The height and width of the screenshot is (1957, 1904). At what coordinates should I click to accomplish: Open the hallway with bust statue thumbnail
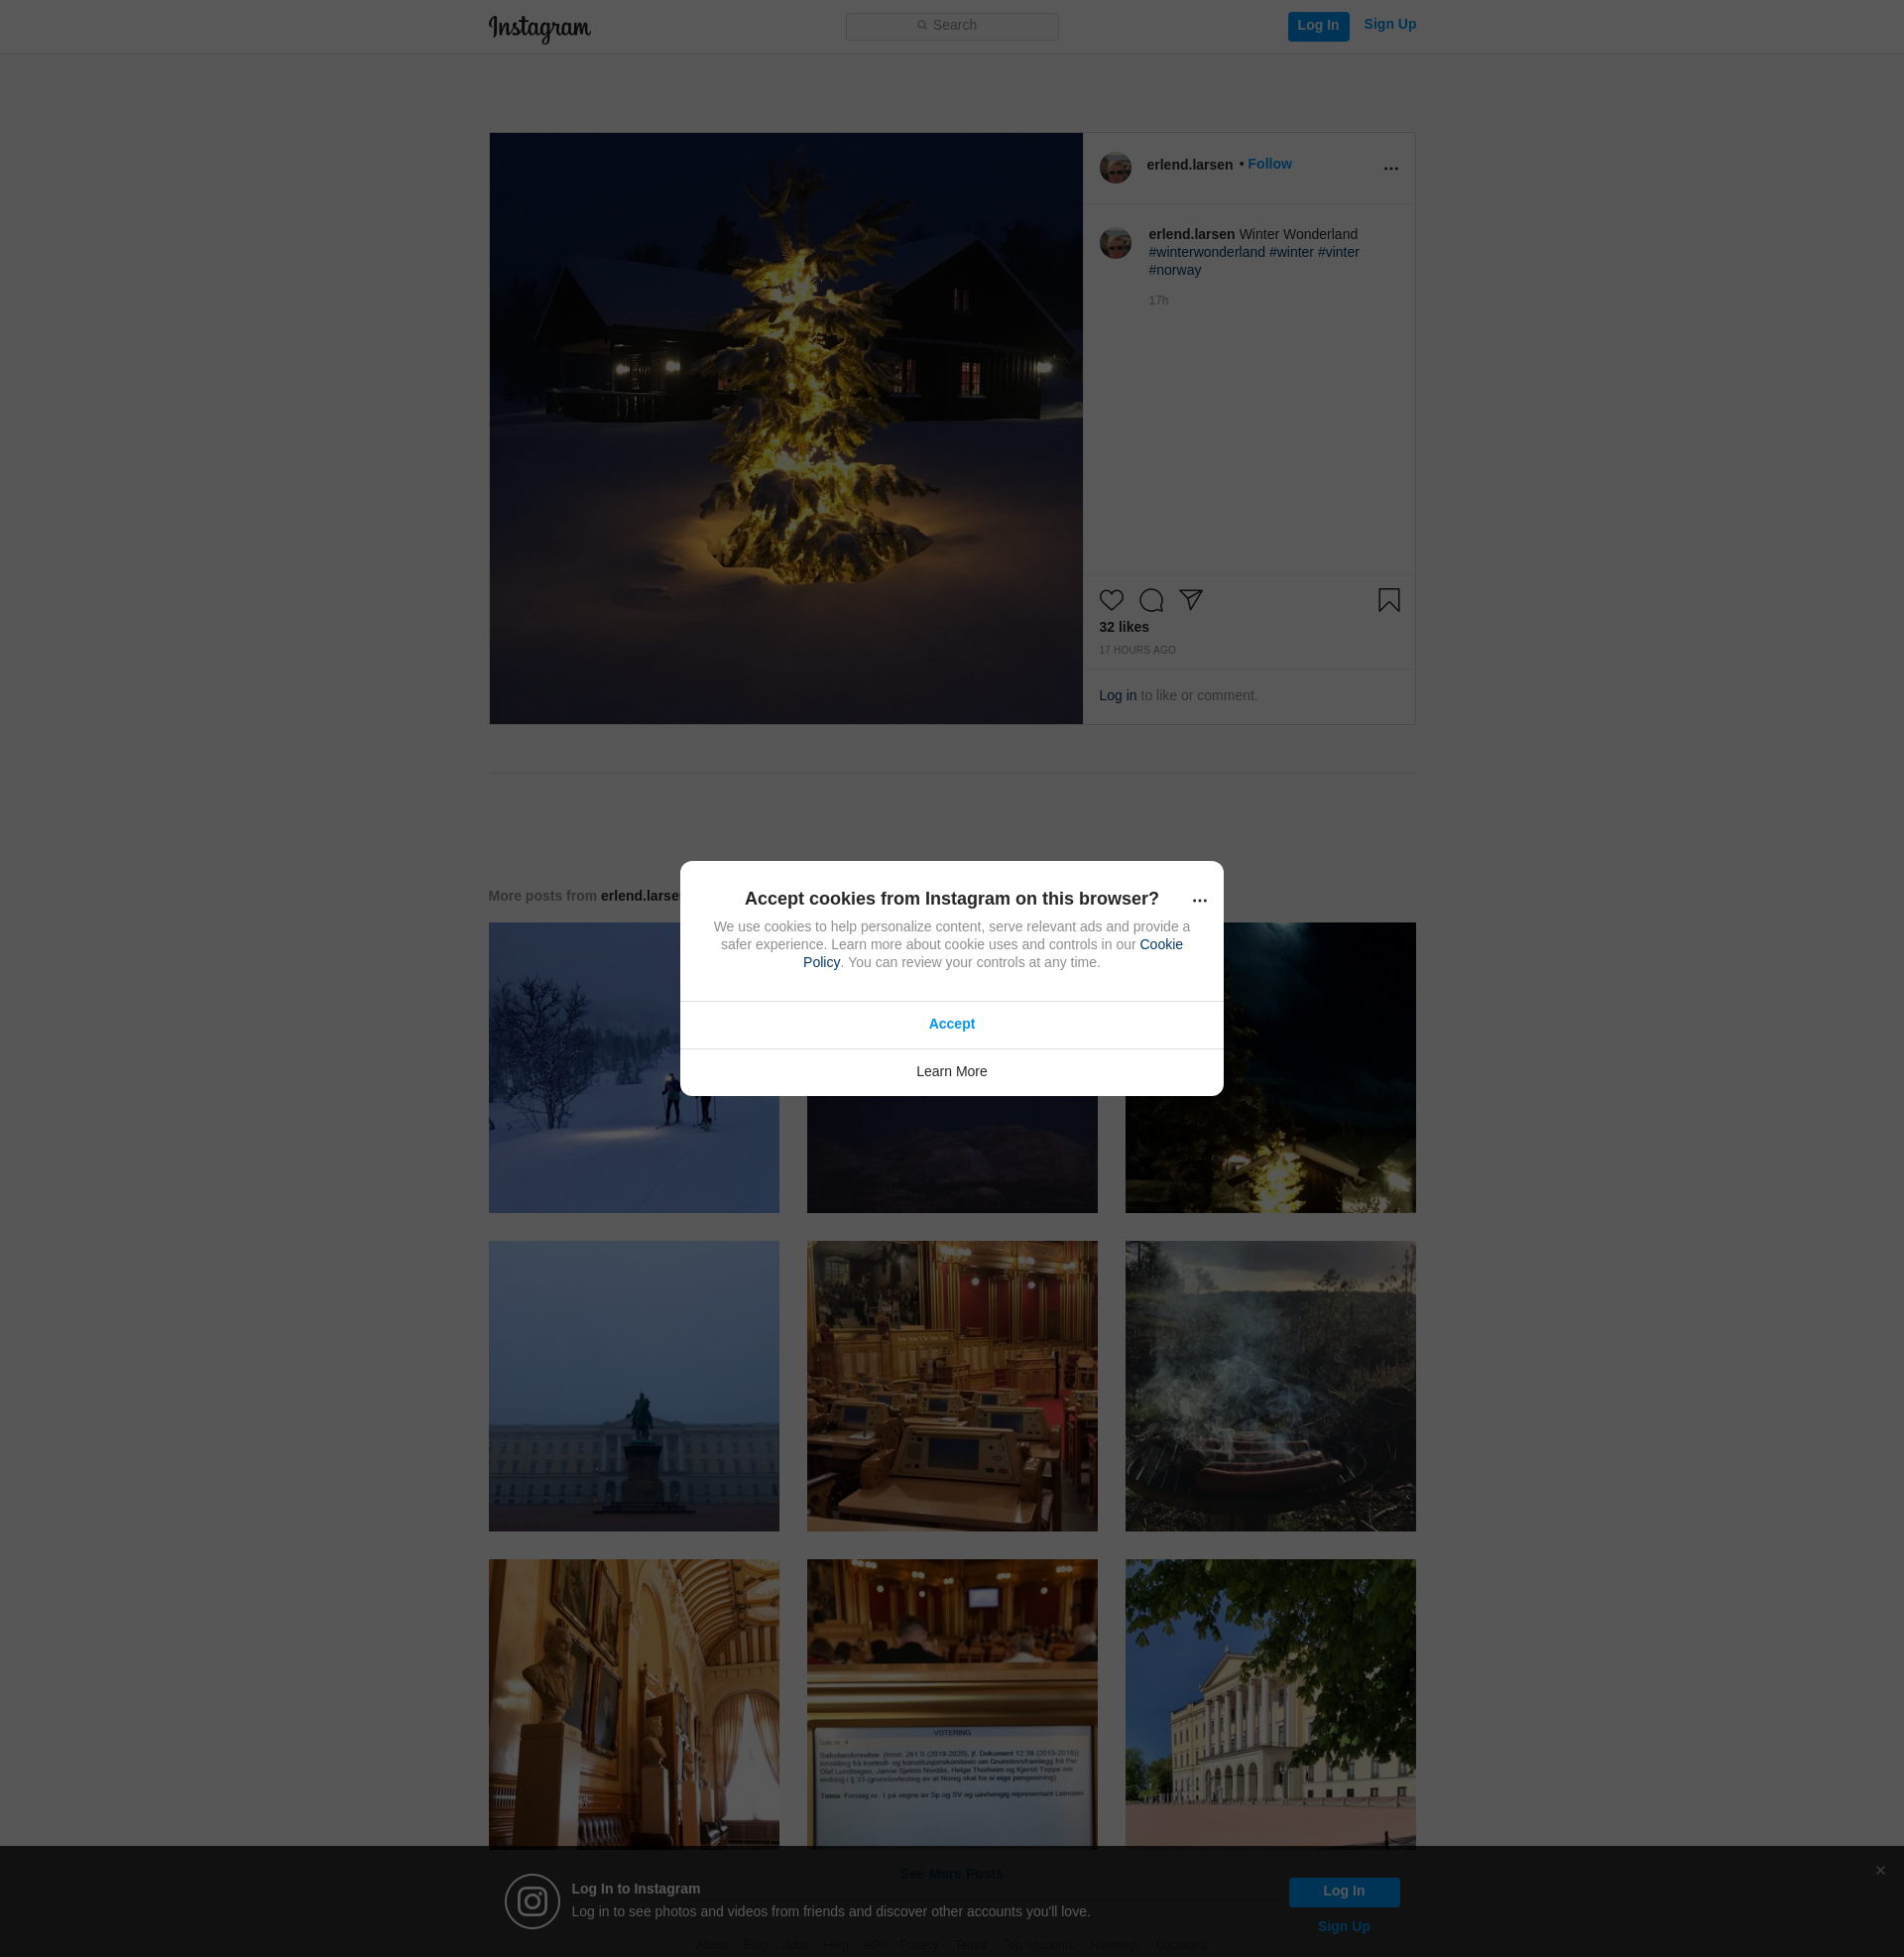633,1704
